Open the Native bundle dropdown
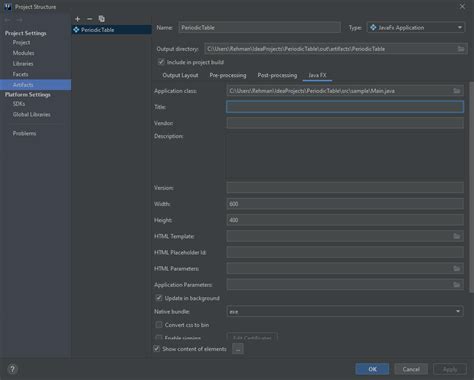The width and height of the screenshot is (474, 380). (x=345, y=311)
